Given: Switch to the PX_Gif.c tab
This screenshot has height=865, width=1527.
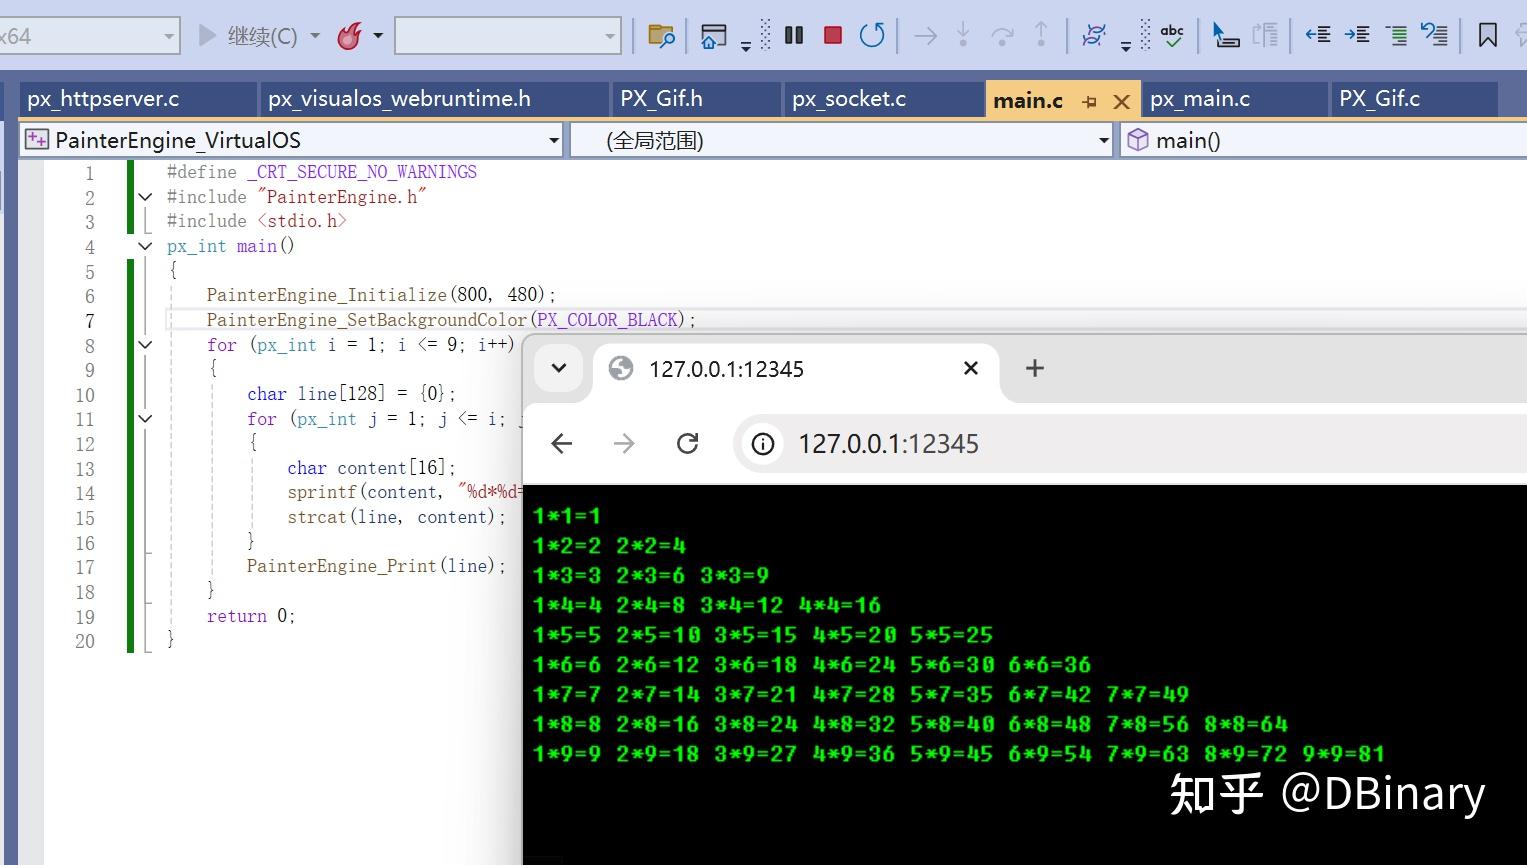Looking at the screenshot, I should (1413, 99).
